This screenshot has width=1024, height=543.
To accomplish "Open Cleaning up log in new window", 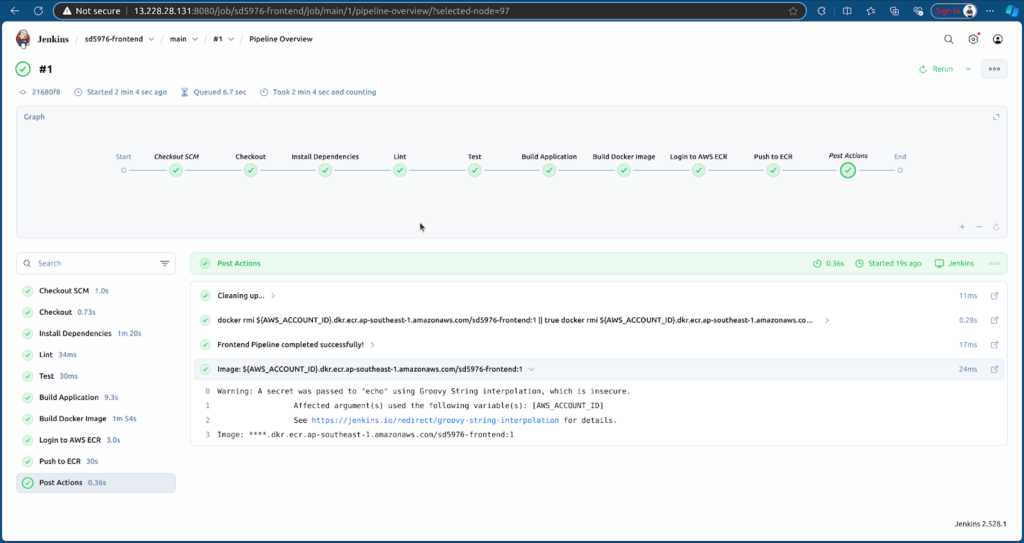I will point(994,296).
